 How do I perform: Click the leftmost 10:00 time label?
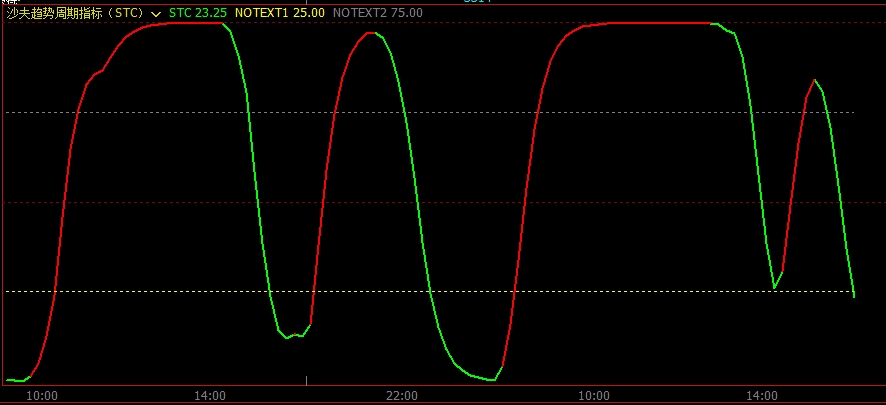click(41, 395)
